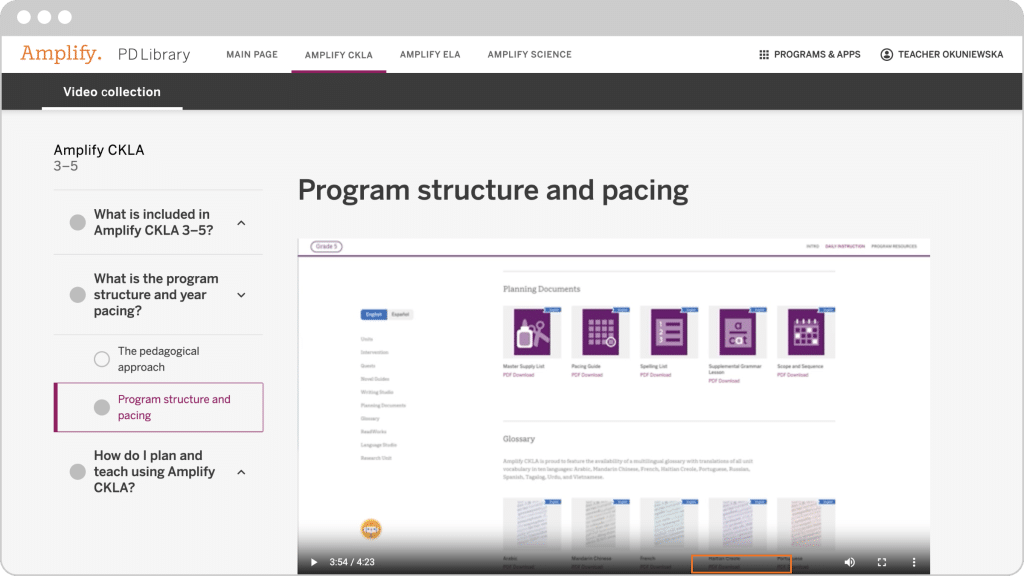The height and width of the screenshot is (576, 1024).
Task: Click Planning Documents in the video sidebar
Action: coord(383,406)
